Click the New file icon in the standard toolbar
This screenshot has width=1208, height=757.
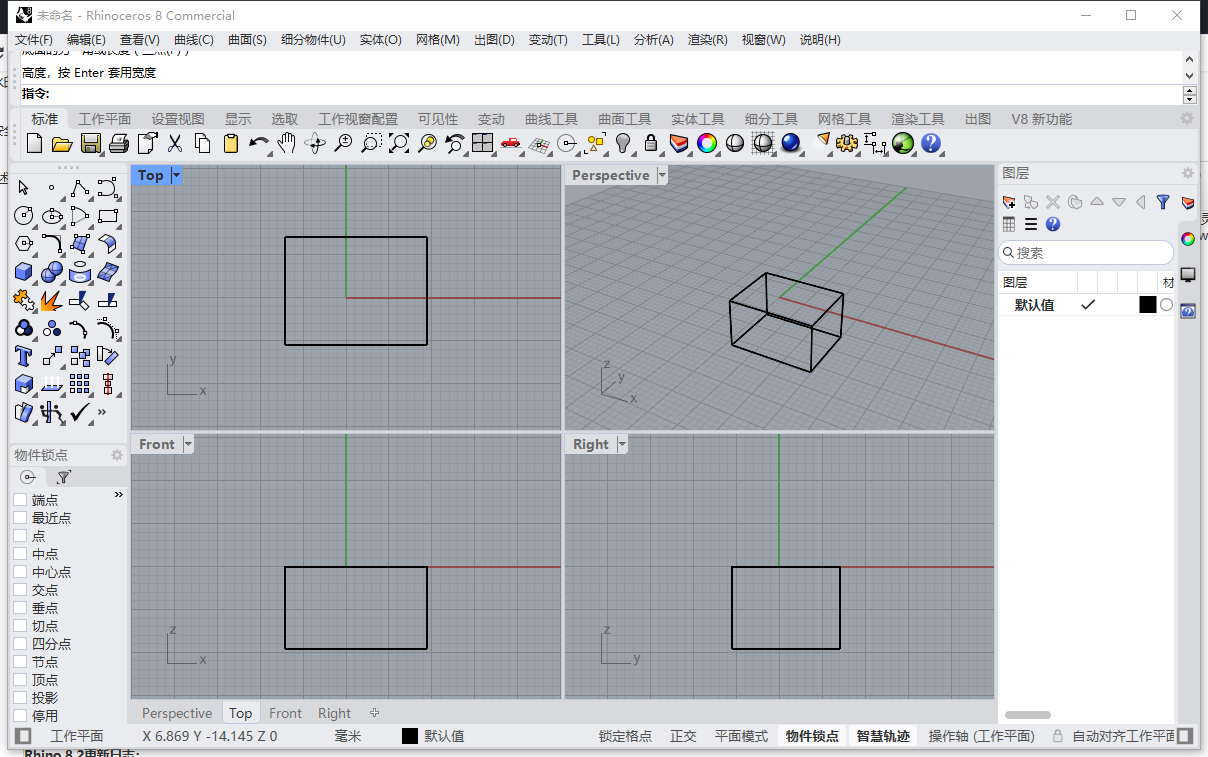[34, 143]
